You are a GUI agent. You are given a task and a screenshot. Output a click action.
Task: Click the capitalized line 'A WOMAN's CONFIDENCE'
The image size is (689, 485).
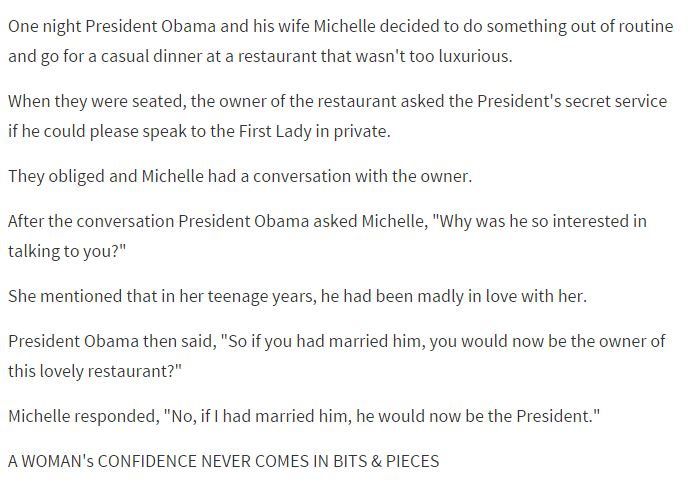pos(224,461)
